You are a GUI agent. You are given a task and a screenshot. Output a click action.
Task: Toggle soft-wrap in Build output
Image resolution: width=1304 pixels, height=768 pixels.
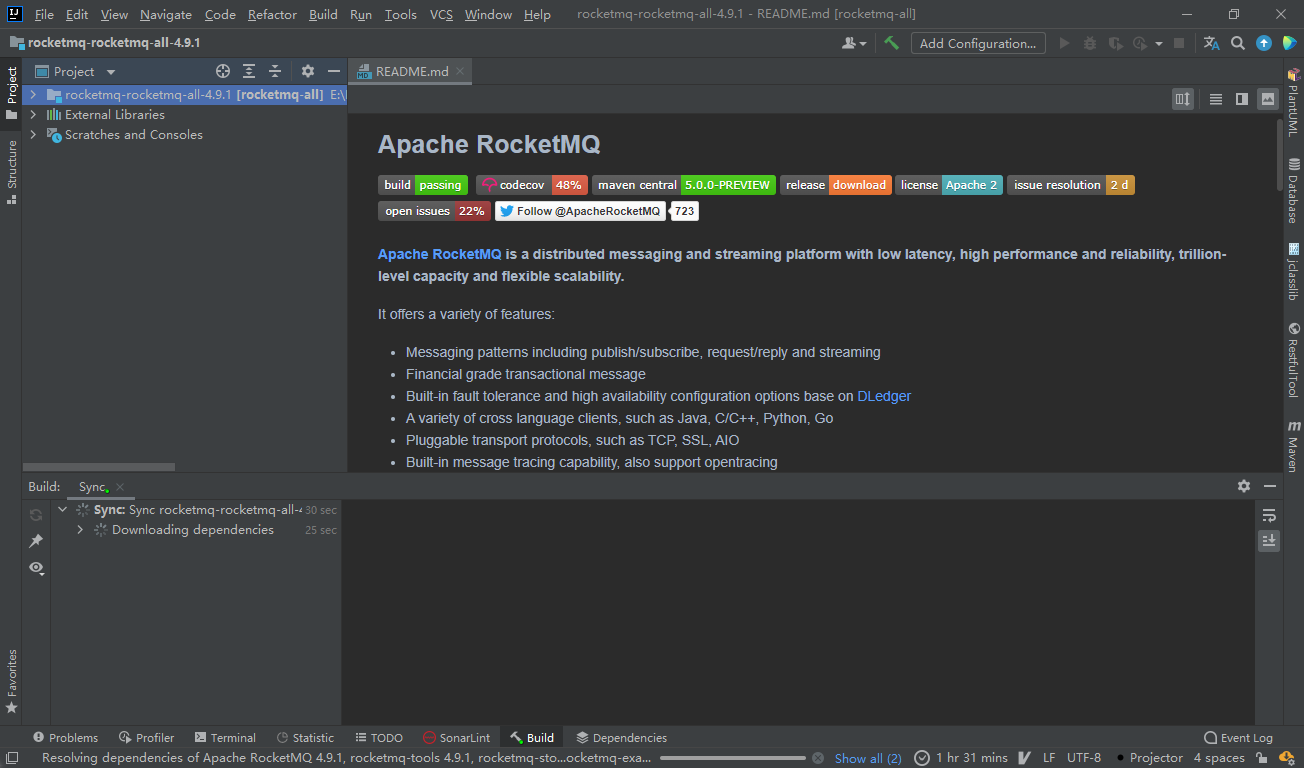pyautogui.click(x=1269, y=515)
